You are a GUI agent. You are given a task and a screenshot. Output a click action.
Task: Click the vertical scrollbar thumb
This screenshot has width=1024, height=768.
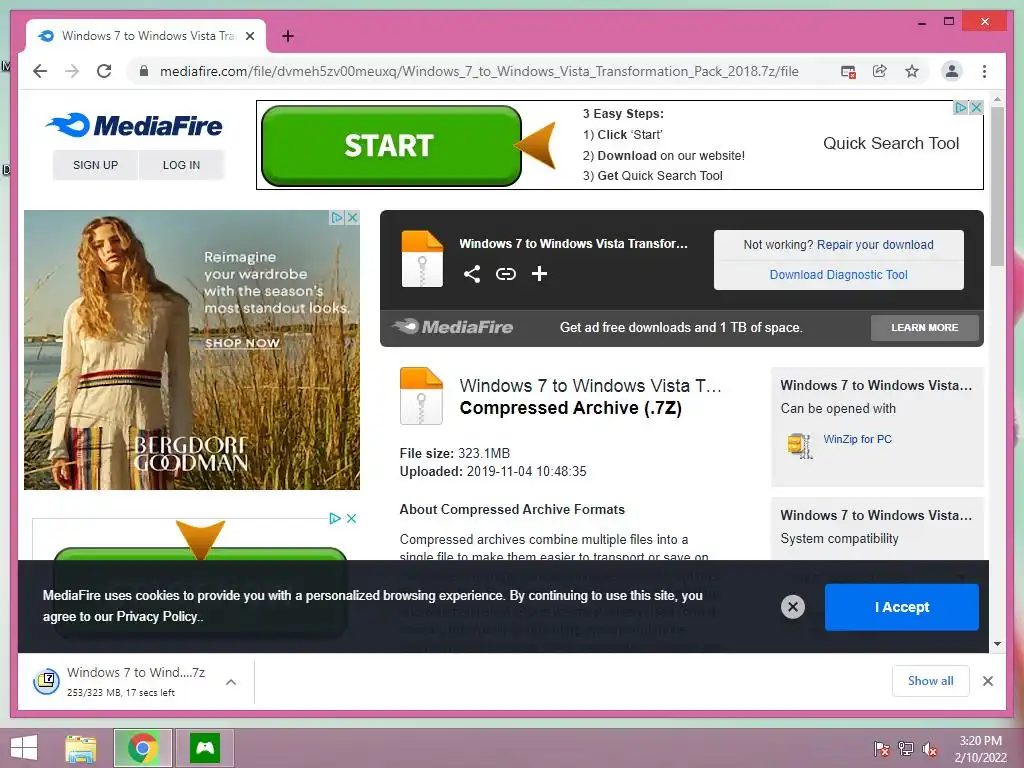pos(997,186)
